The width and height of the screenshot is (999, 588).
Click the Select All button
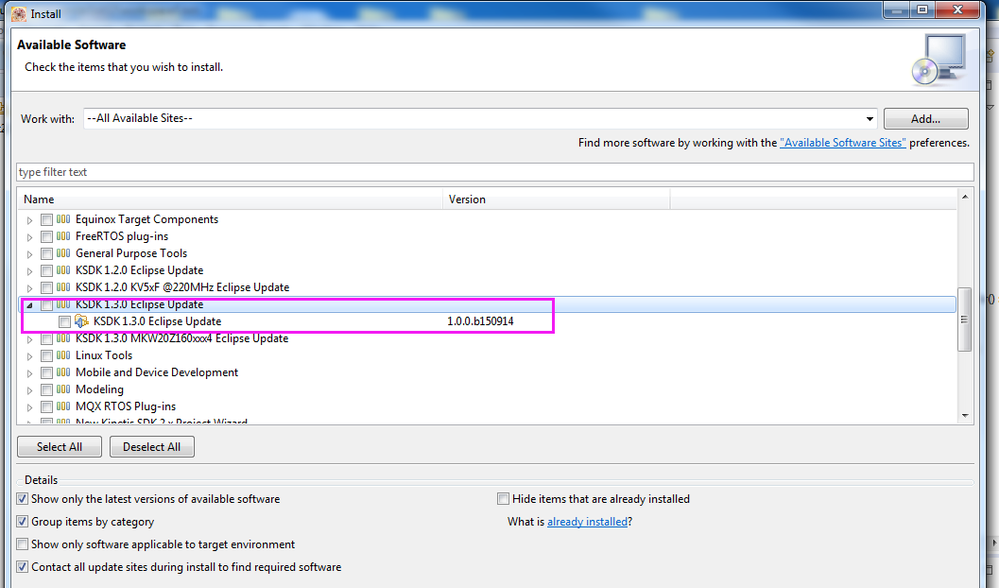pyautogui.click(x=59, y=447)
